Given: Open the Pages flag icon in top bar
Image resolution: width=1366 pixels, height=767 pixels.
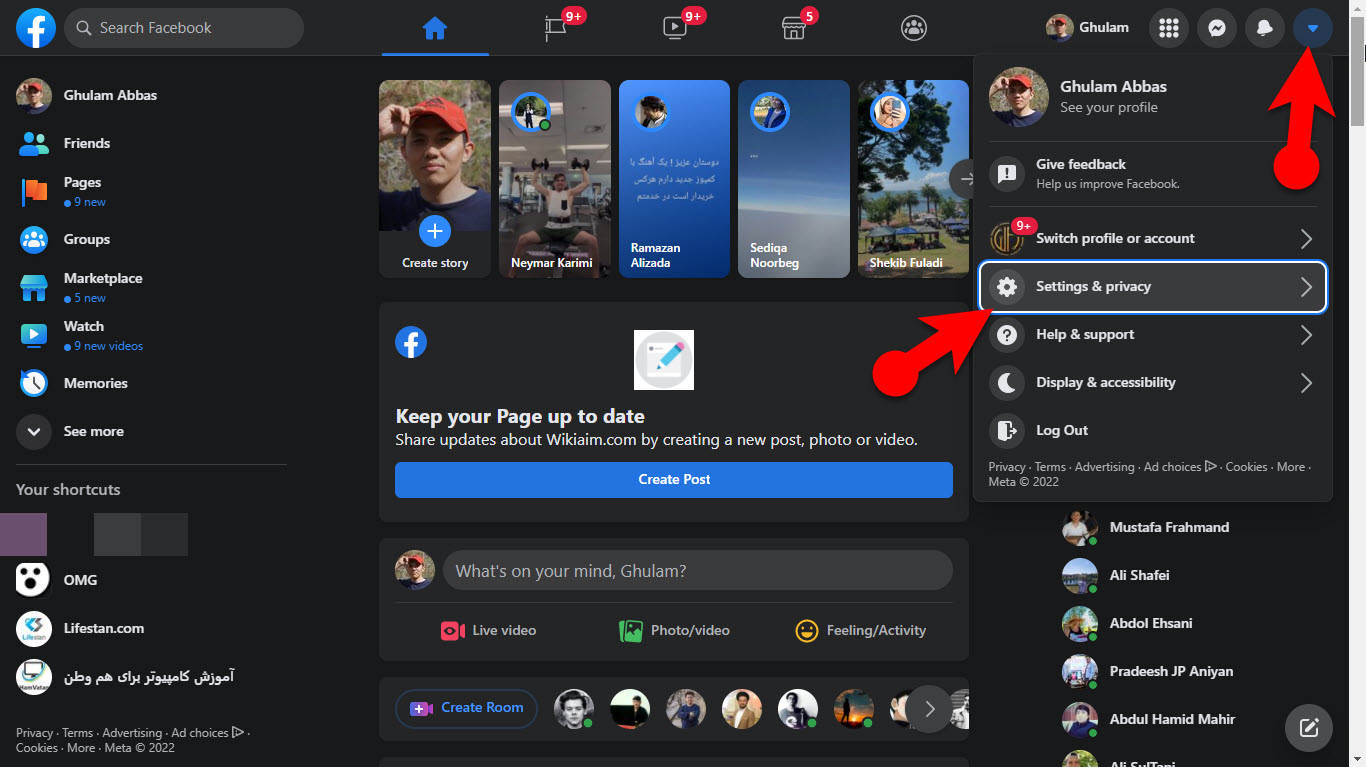Looking at the screenshot, I should tap(555, 28).
